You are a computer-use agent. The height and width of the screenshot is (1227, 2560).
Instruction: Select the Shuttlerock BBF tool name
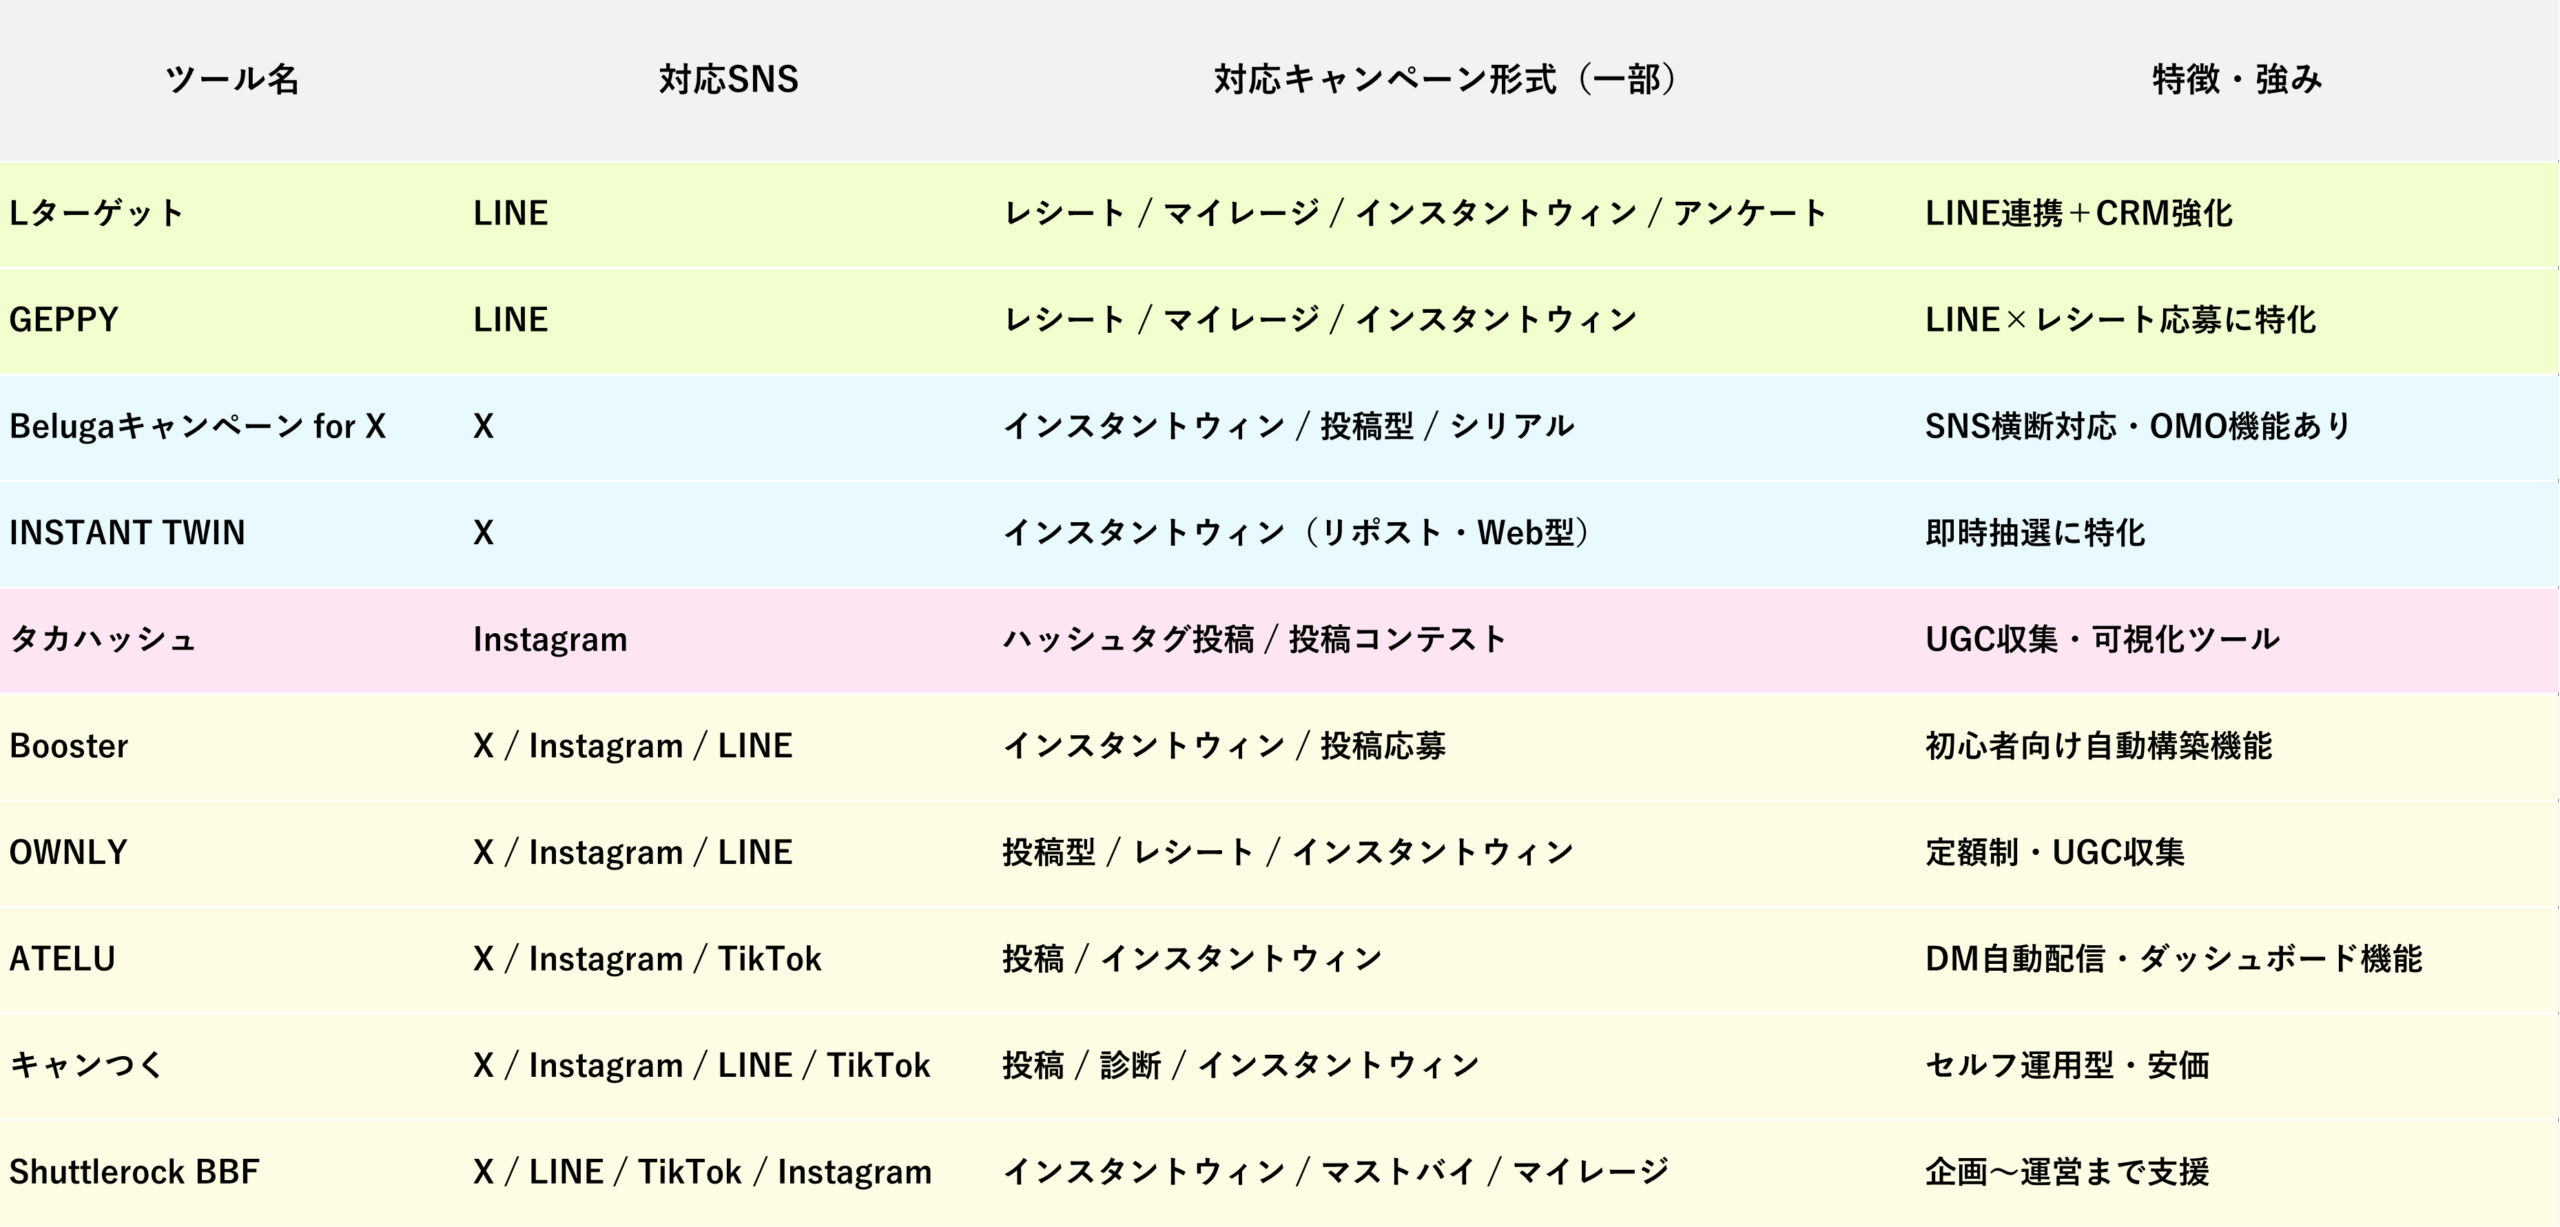coord(134,1172)
